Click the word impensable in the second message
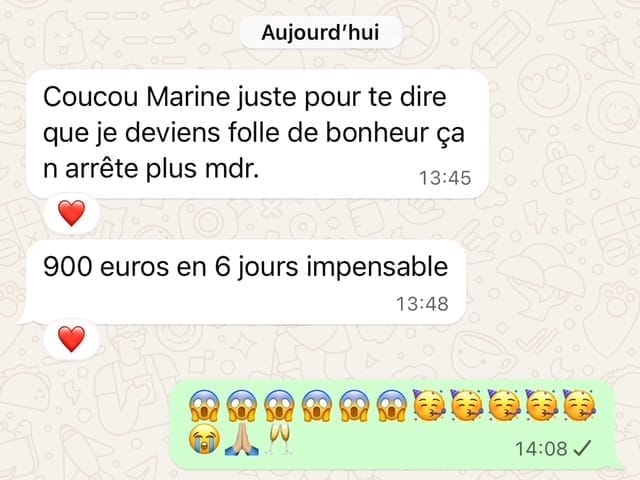 pos(377,267)
